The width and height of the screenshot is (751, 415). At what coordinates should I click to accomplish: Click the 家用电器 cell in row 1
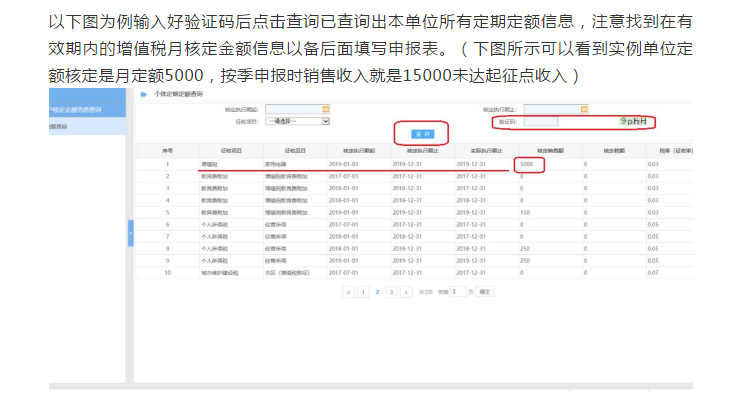[x=276, y=164]
